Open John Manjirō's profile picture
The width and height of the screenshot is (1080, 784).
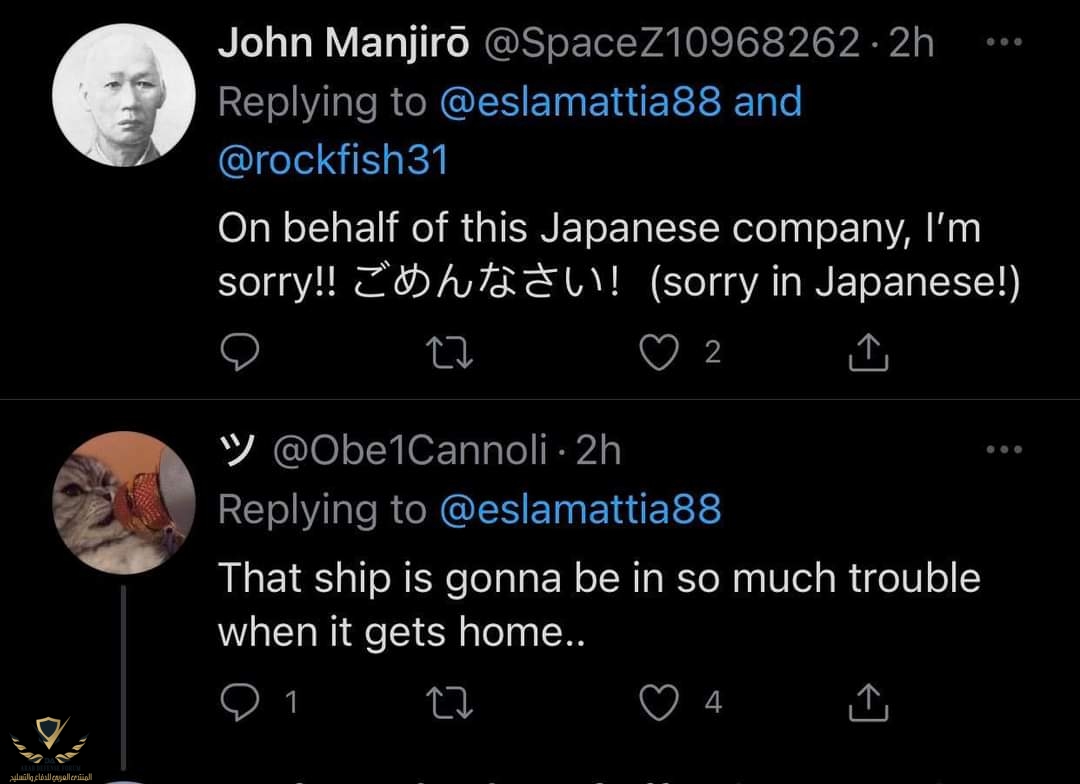pos(123,95)
